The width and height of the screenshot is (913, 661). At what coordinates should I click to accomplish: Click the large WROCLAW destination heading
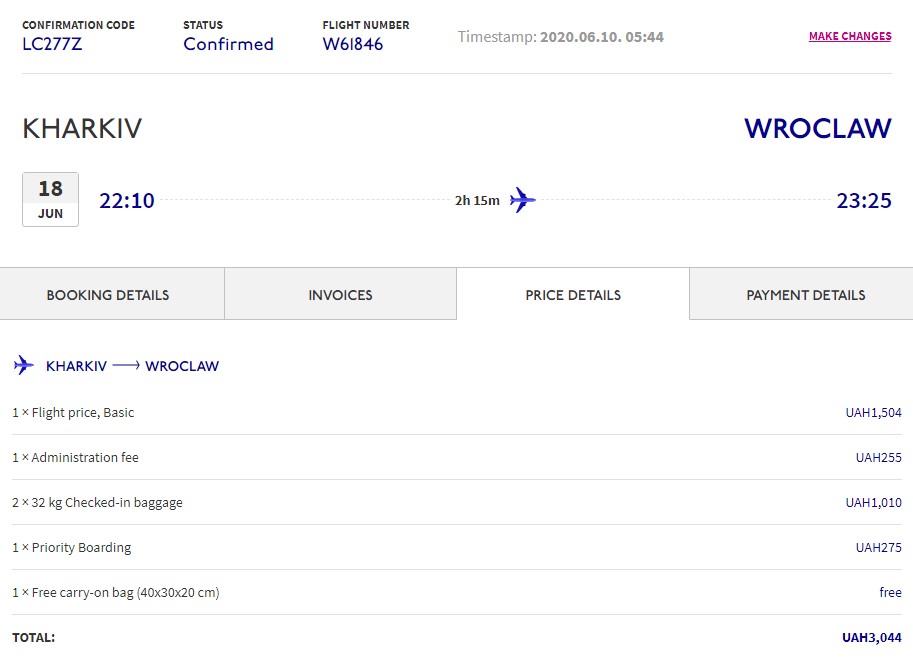point(817,129)
